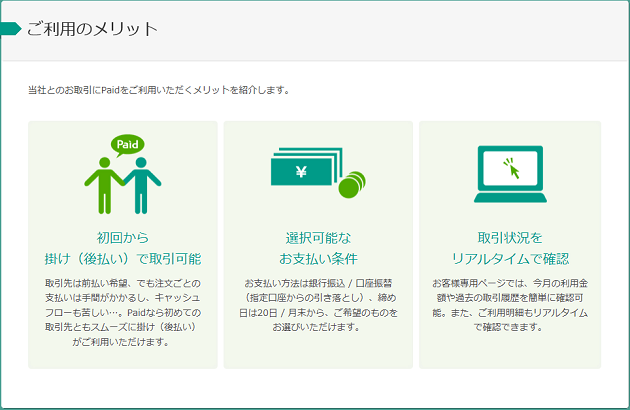Click the title 選択可能な
The height and width of the screenshot is (410, 630).
(x=318, y=238)
